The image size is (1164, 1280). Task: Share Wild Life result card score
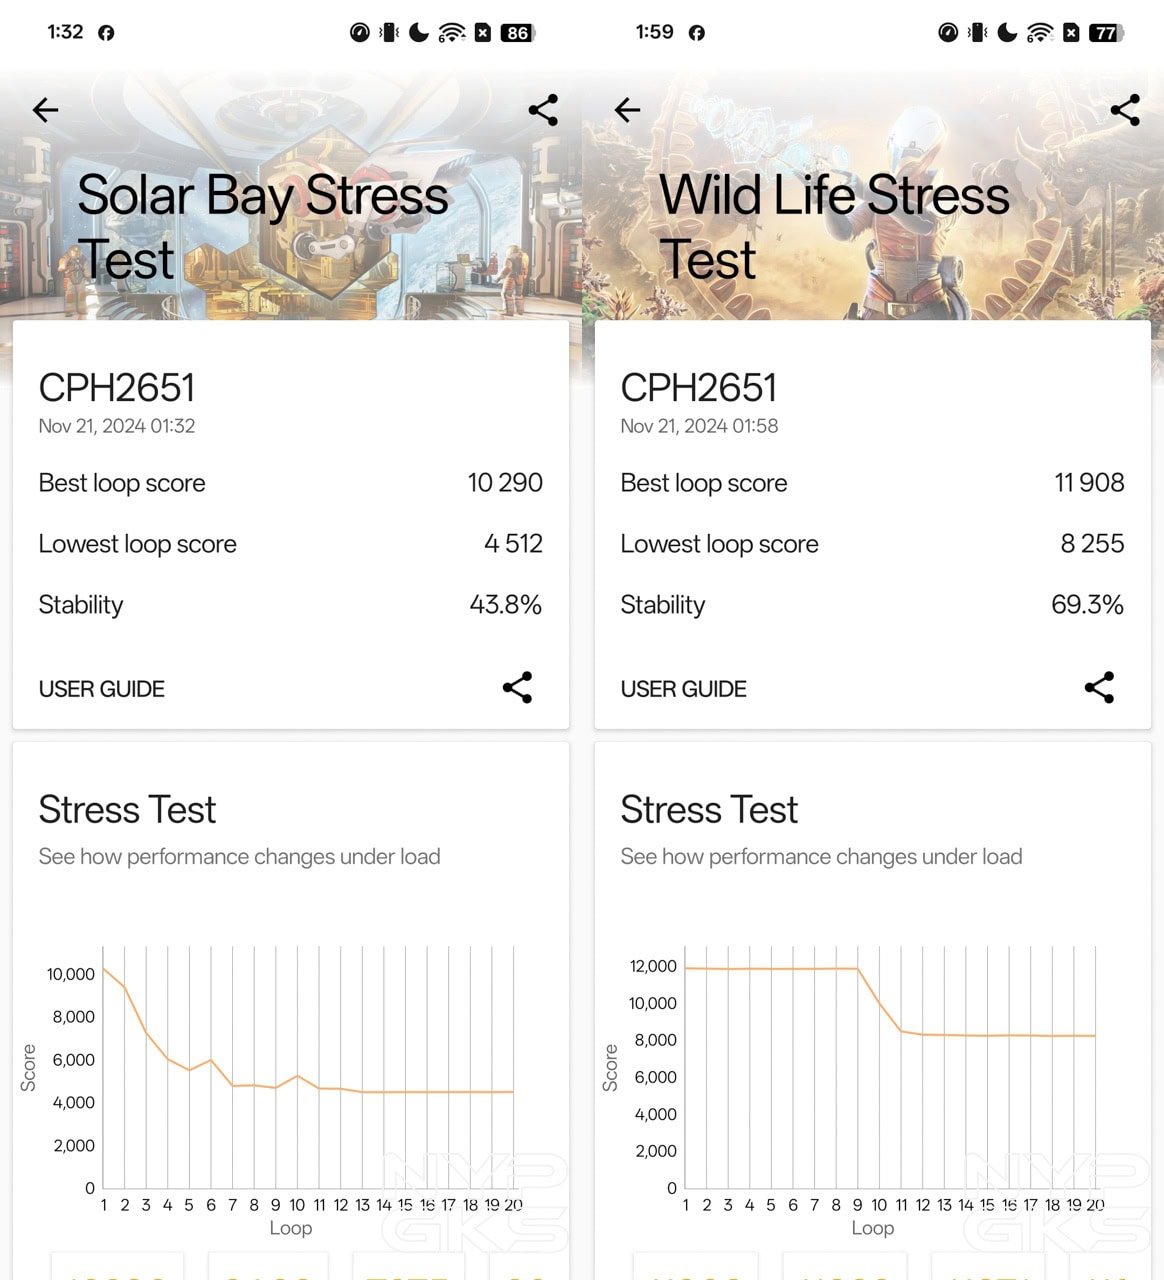[1099, 688]
